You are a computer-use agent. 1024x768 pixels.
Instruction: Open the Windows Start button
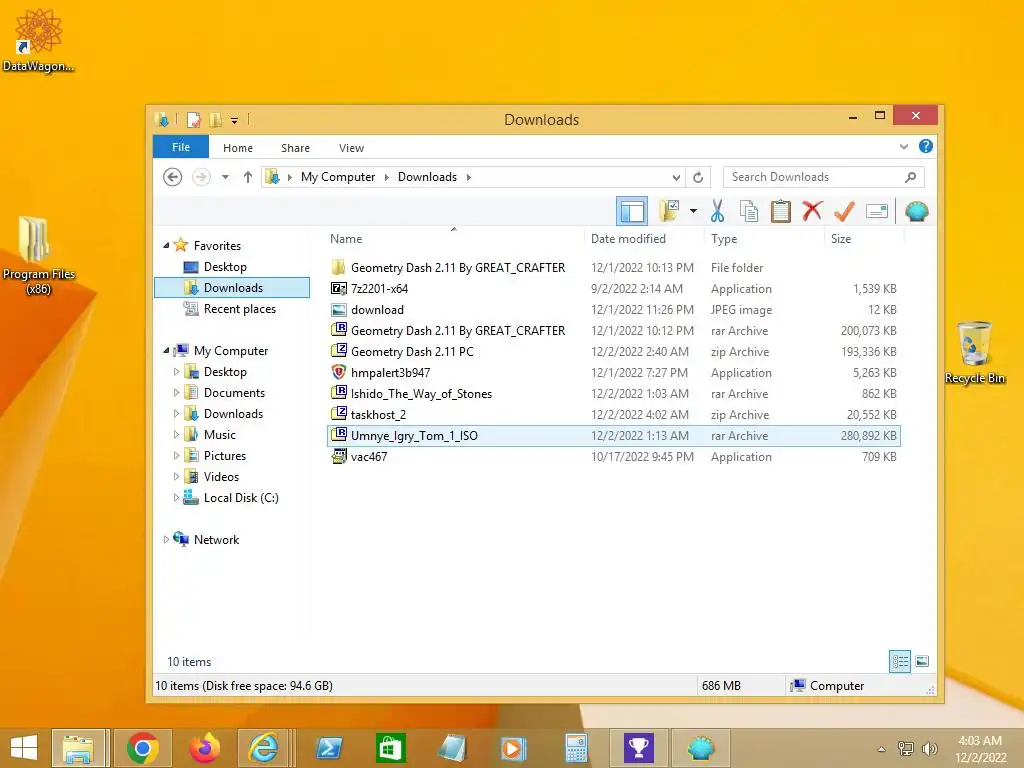click(24, 748)
